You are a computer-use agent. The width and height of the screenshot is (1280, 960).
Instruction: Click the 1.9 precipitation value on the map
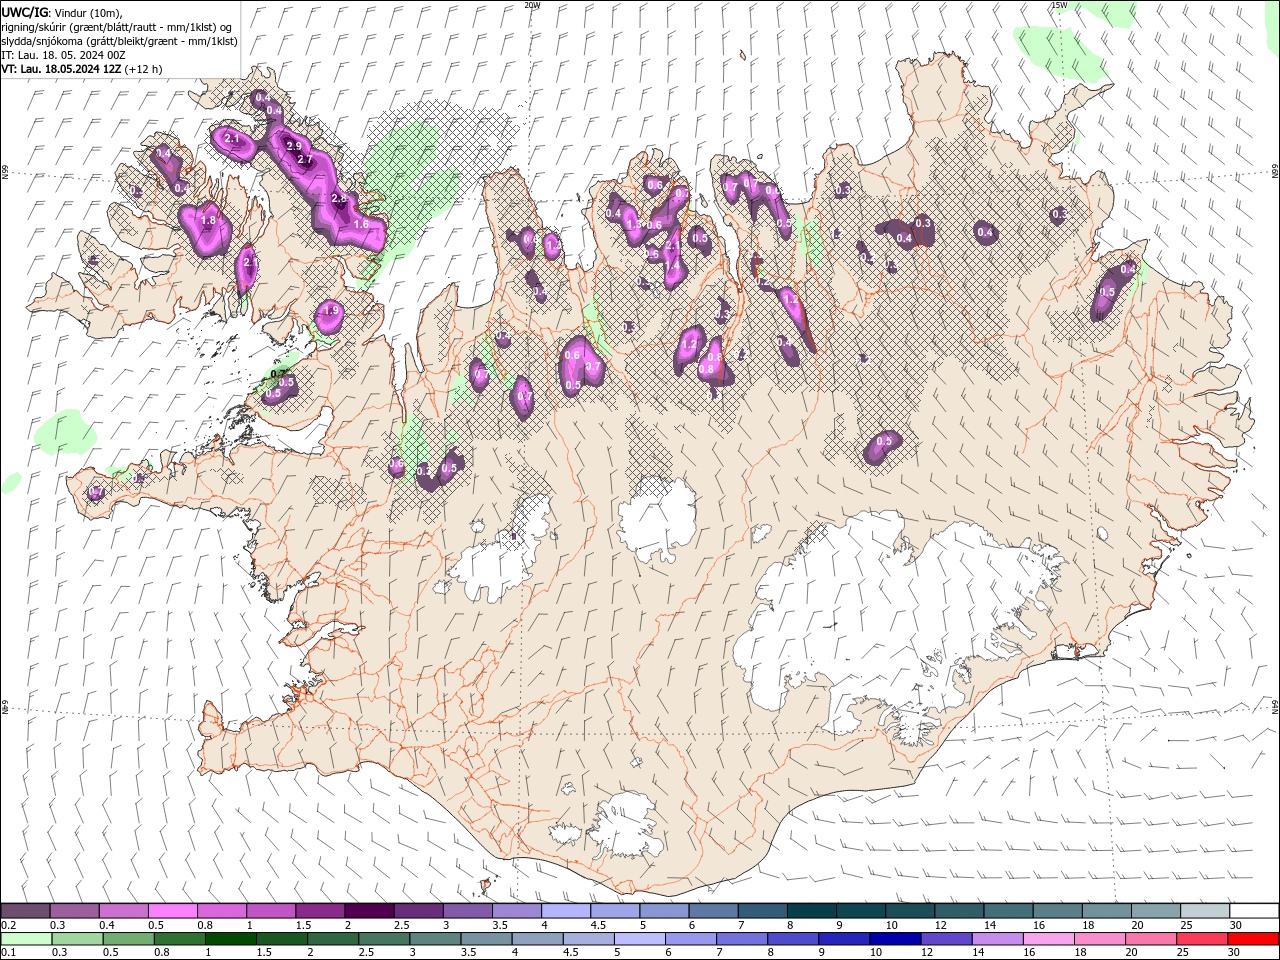[x=332, y=312]
